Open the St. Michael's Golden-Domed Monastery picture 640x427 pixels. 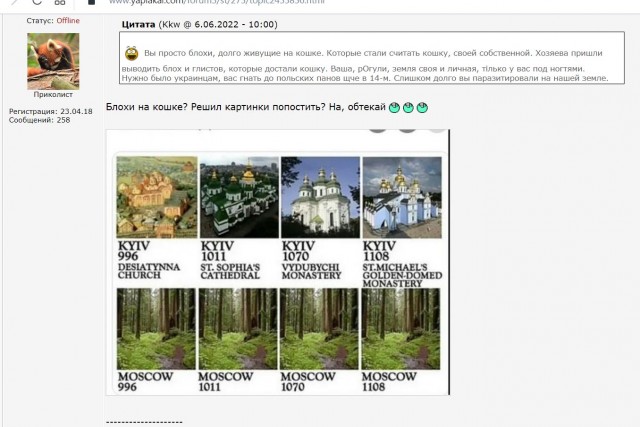point(402,197)
